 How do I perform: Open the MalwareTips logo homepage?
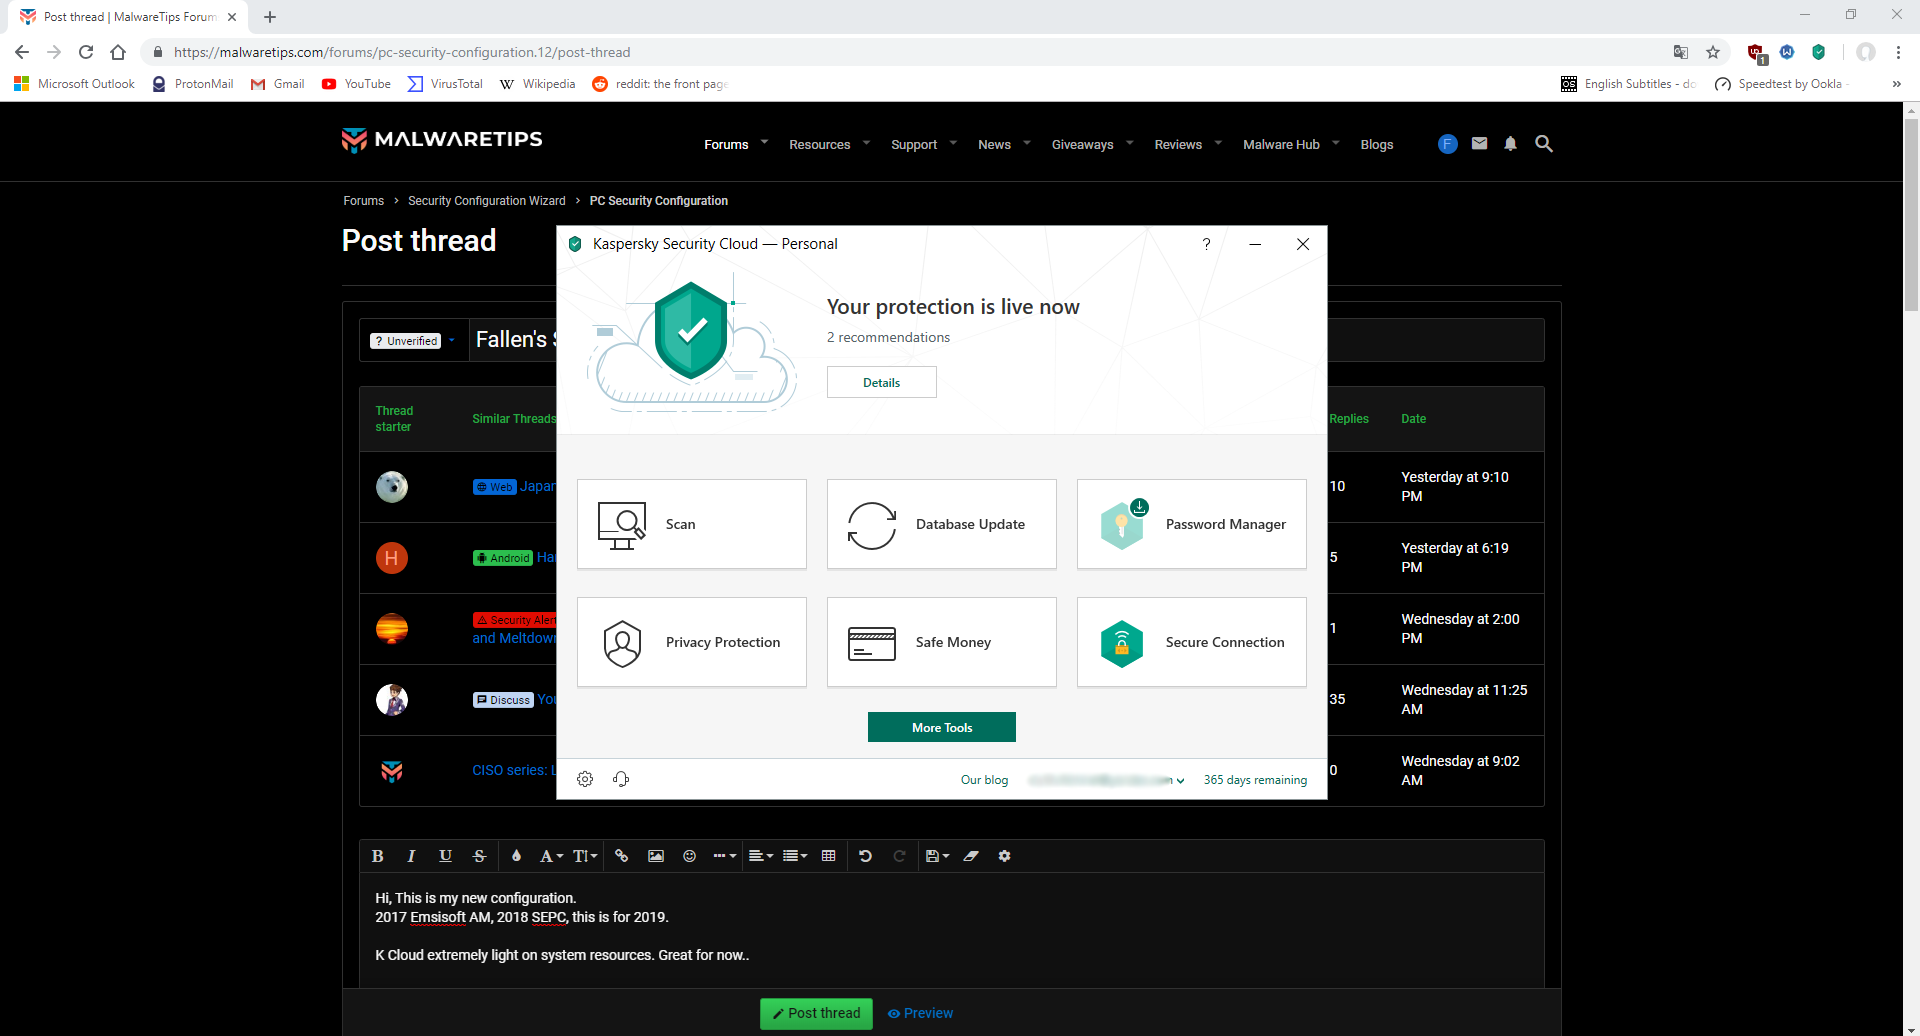pos(442,140)
